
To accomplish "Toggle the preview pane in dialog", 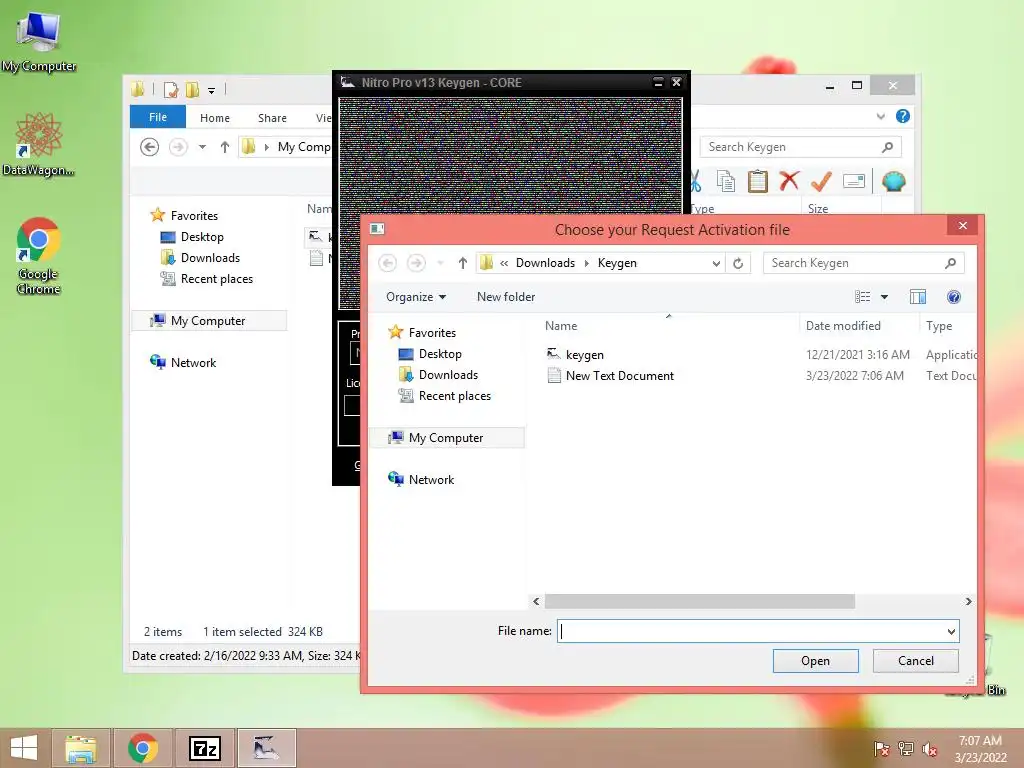I will click(x=918, y=297).
